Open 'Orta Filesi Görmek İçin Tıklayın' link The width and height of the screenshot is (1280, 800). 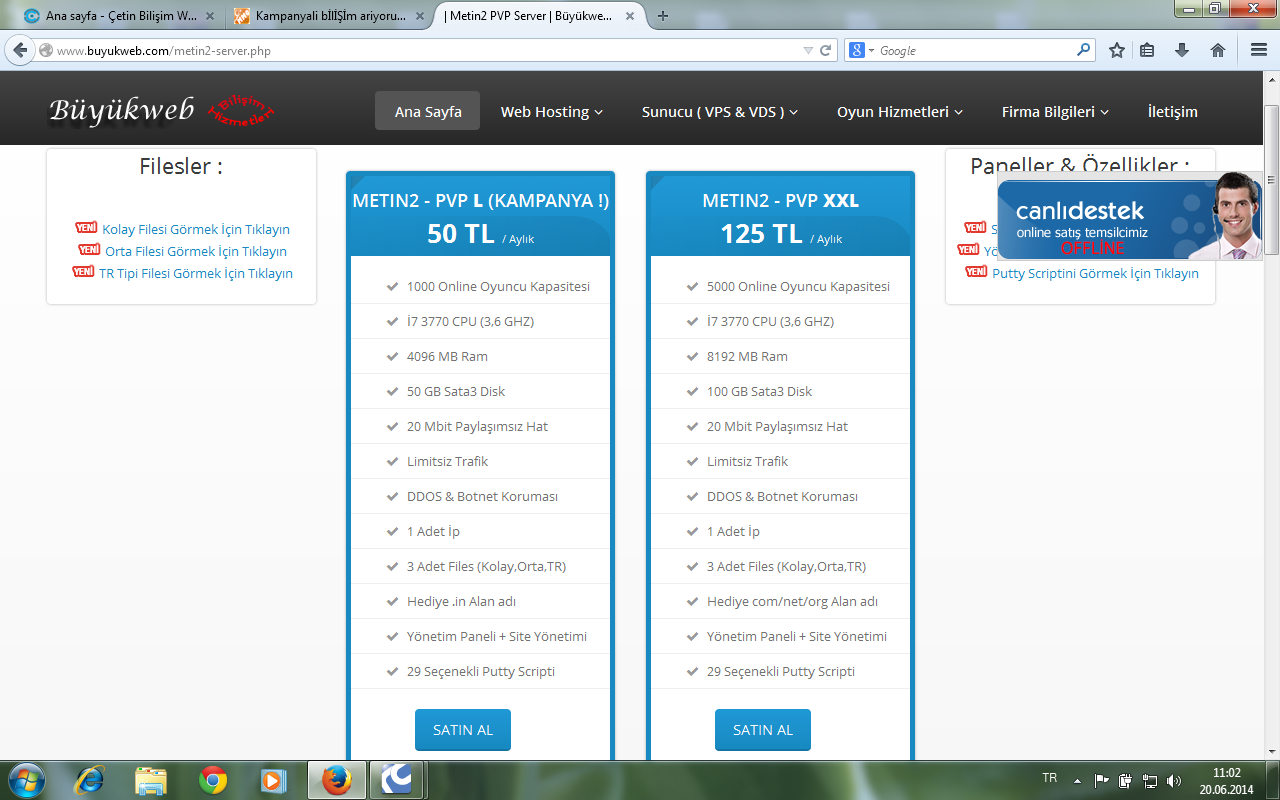pyautogui.click(x=196, y=251)
